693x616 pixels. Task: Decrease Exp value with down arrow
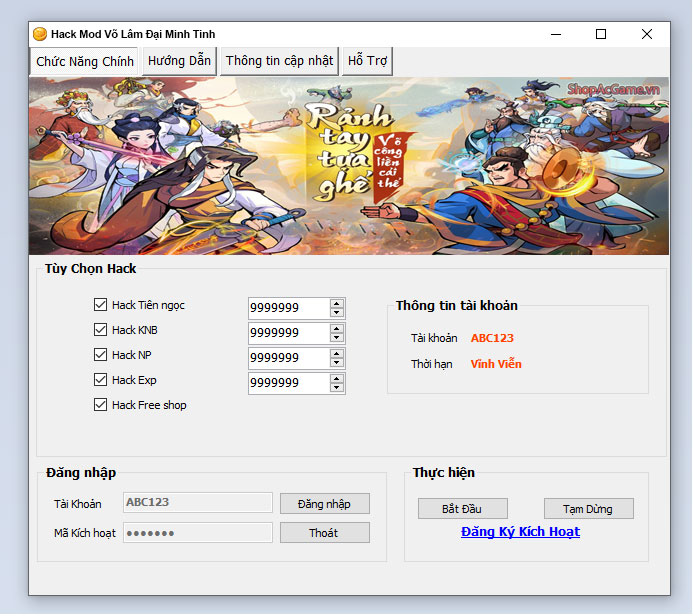(x=337, y=388)
